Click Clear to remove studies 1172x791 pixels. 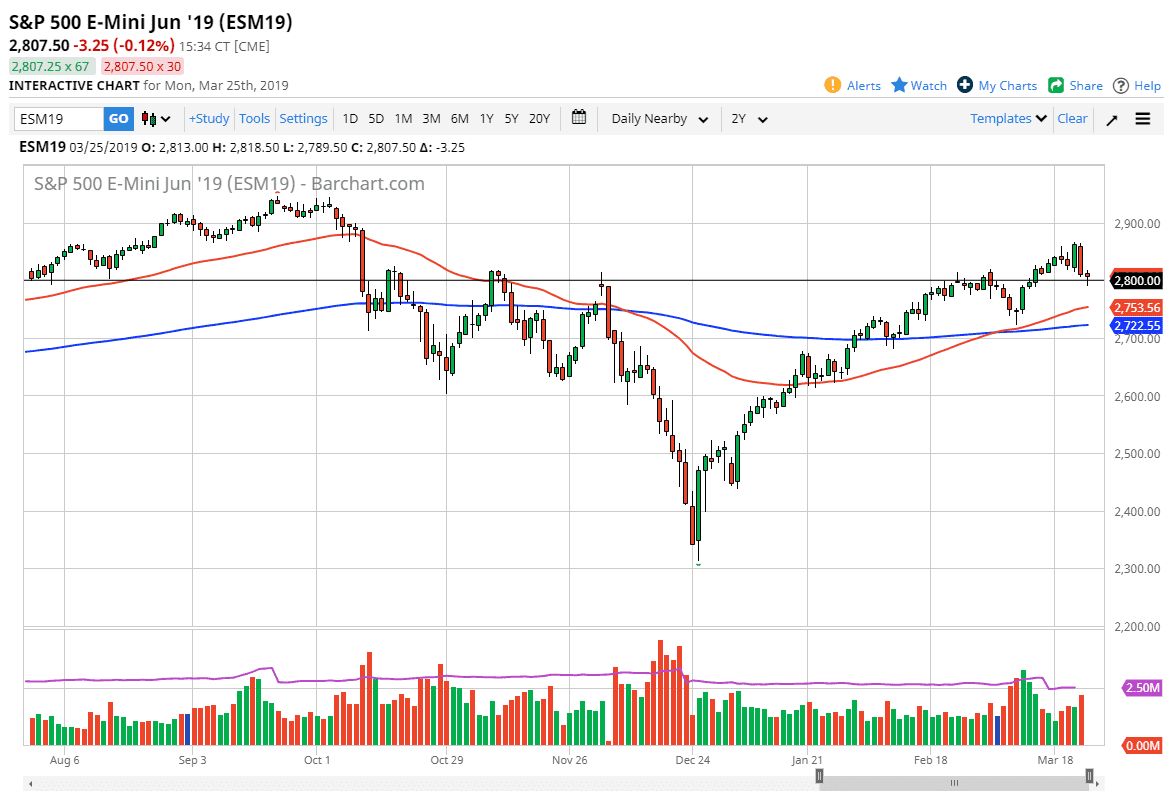tap(1072, 118)
